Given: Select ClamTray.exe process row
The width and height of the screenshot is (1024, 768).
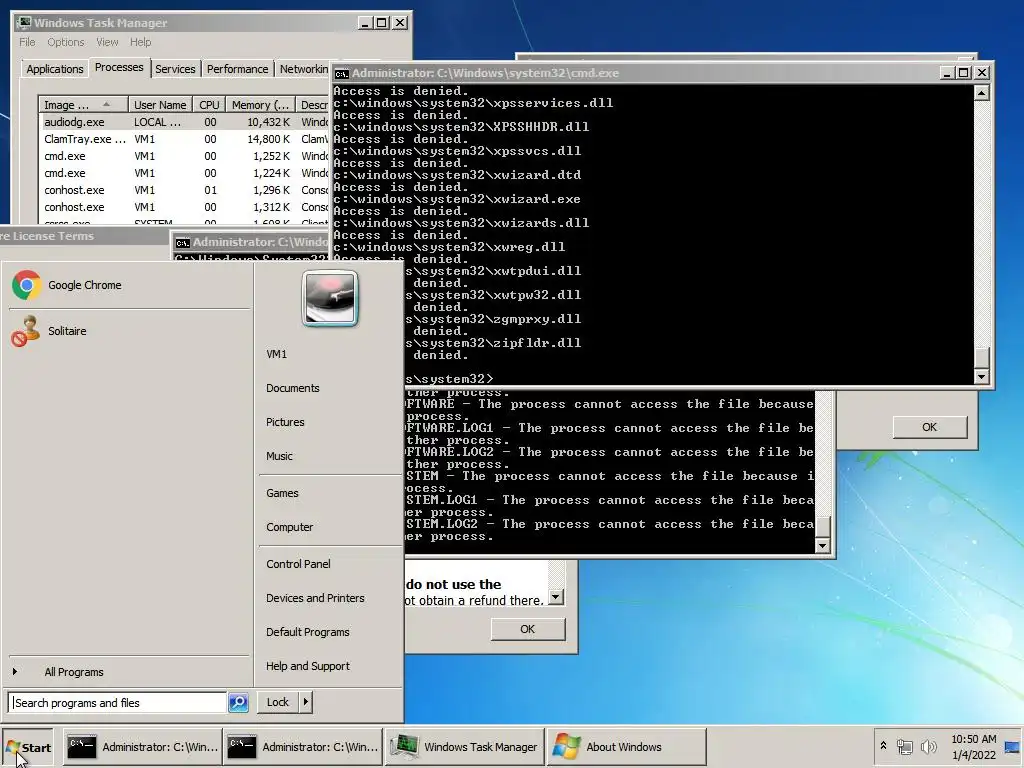Looking at the screenshot, I should tap(184, 139).
